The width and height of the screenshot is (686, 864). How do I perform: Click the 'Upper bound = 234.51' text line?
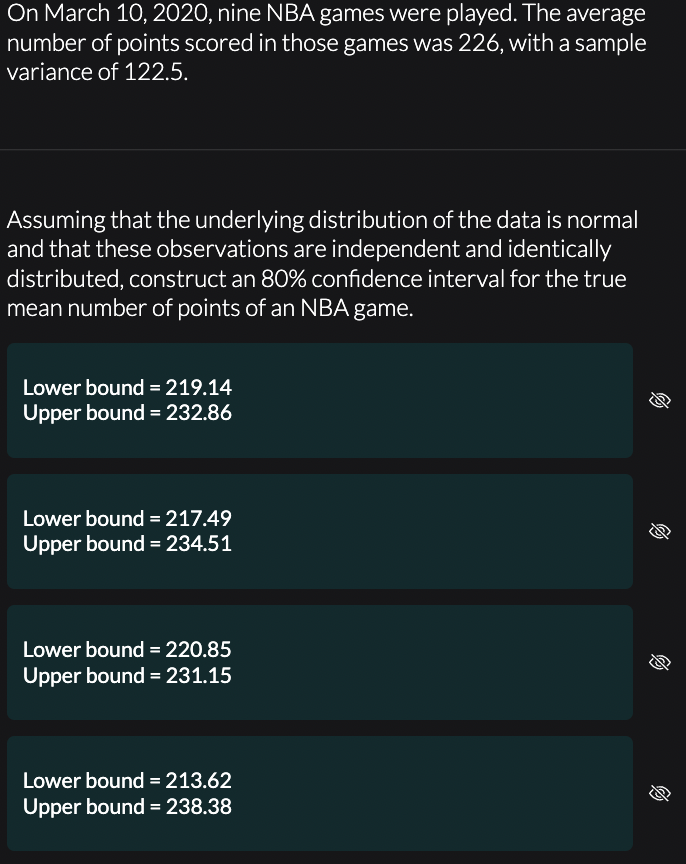point(127,544)
